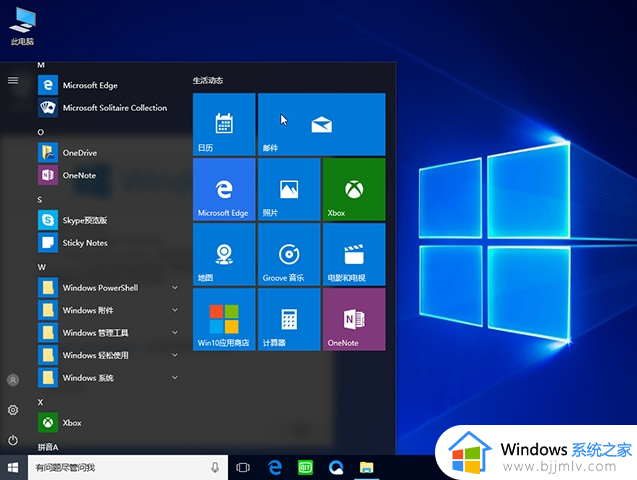637x480 pixels.
Task: Click the Windows Start button on taskbar
Action: click(13, 467)
